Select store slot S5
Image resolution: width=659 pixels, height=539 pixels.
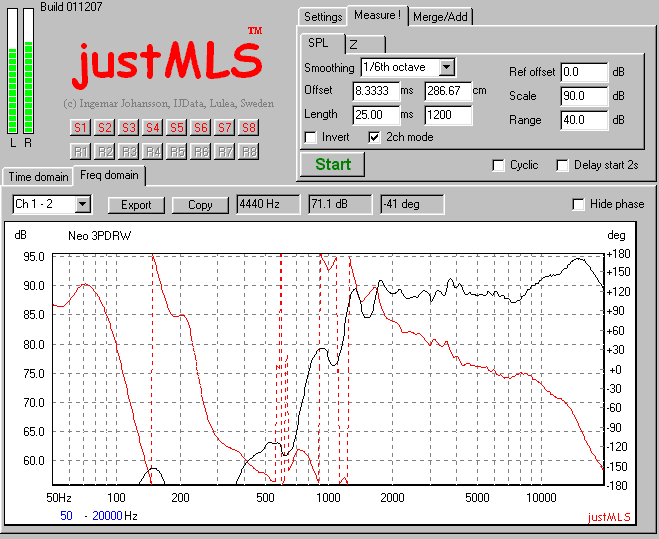[177, 127]
